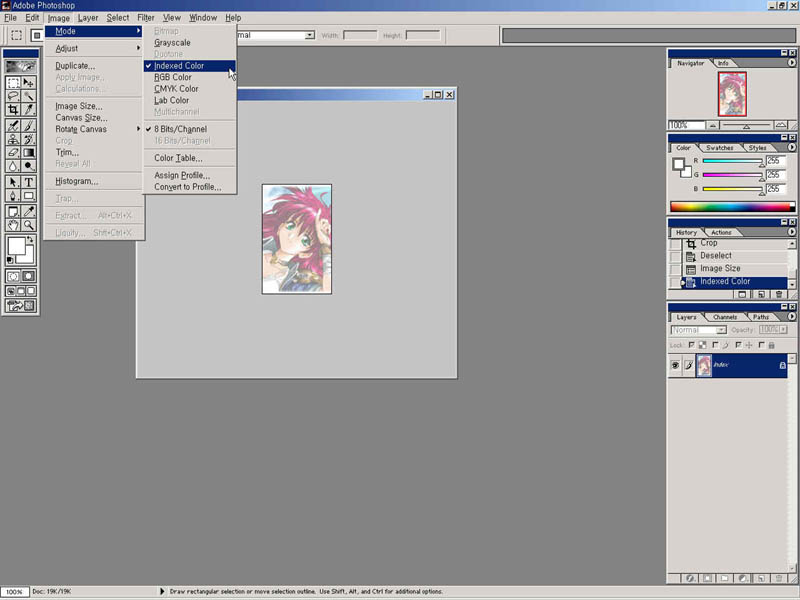Hide the Index layer with eye icon
Image resolution: width=800 pixels, height=600 pixels.
click(x=675, y=366)
